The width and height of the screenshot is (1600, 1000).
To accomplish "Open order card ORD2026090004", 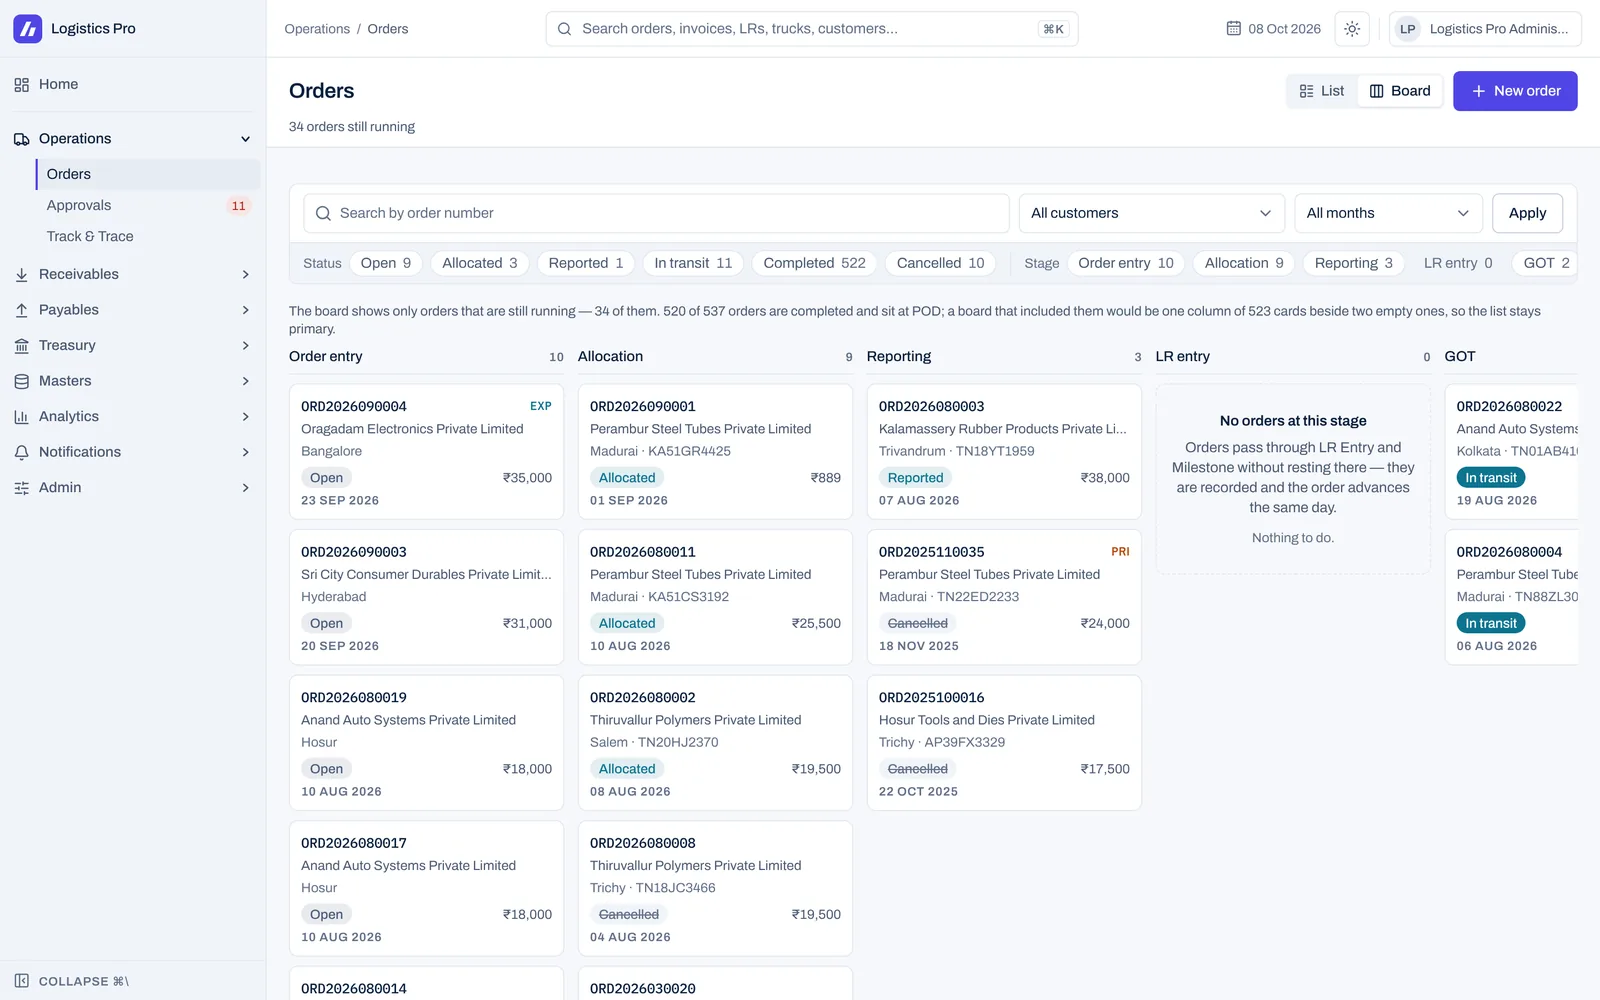I will (426, 452).
